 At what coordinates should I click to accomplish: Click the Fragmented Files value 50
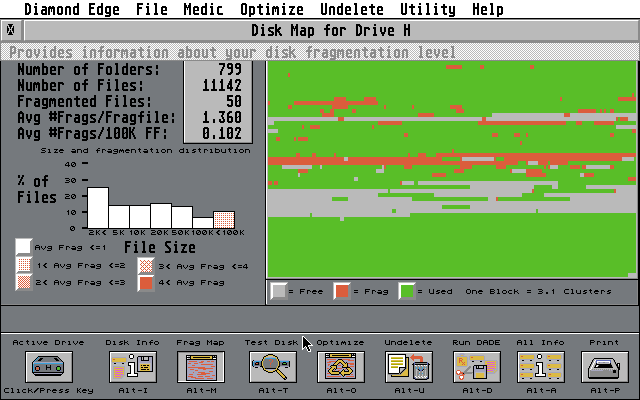point(234,101)
